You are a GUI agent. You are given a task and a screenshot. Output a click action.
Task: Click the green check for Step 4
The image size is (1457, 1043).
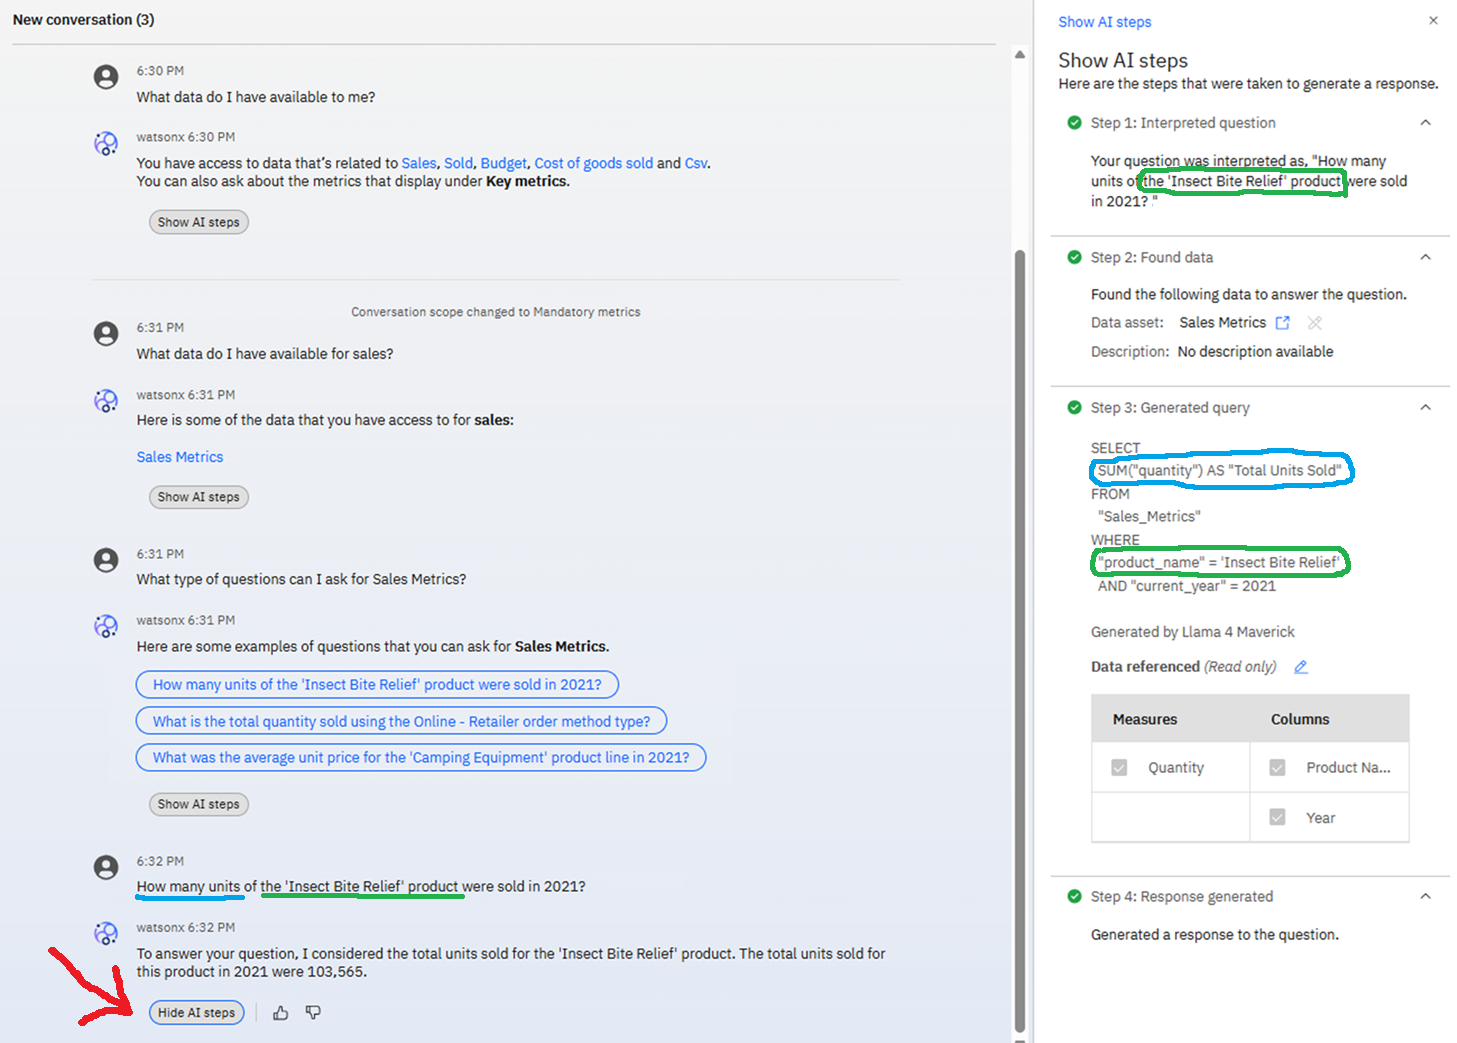point(1074,896)
